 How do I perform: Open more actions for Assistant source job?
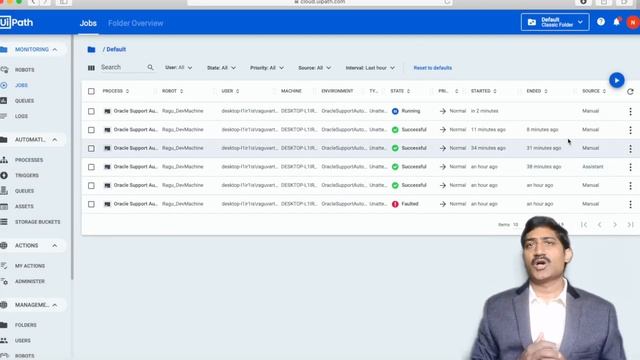[630, 167]
